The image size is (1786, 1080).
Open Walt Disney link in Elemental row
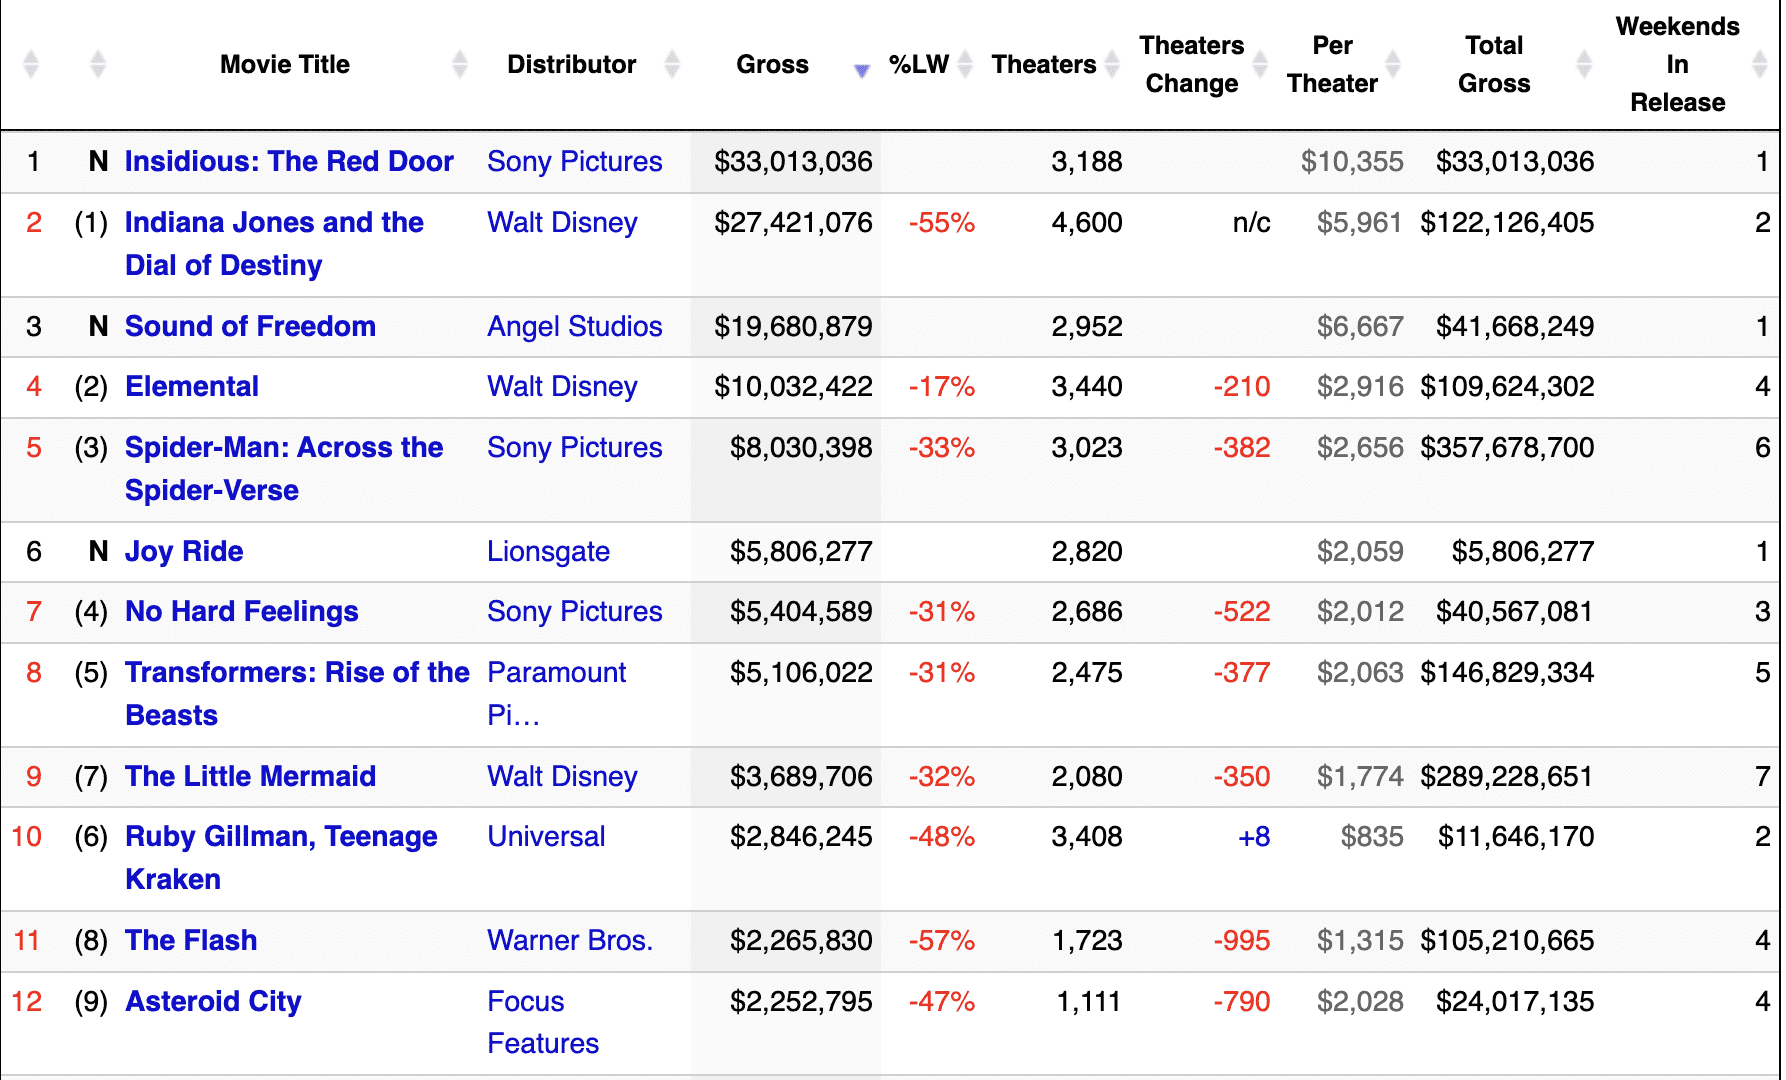point(562,387)
